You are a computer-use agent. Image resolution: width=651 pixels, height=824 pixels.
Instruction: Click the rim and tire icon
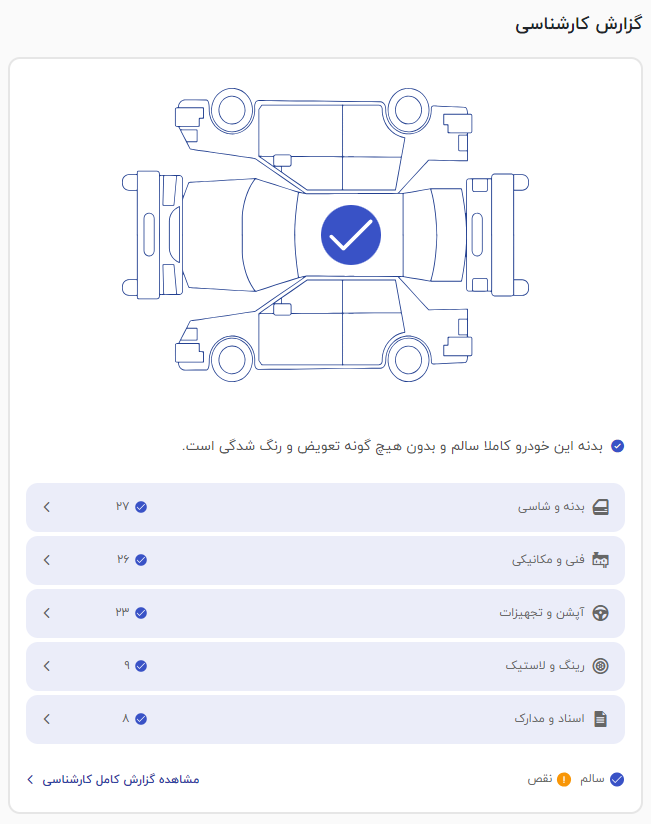600,666
